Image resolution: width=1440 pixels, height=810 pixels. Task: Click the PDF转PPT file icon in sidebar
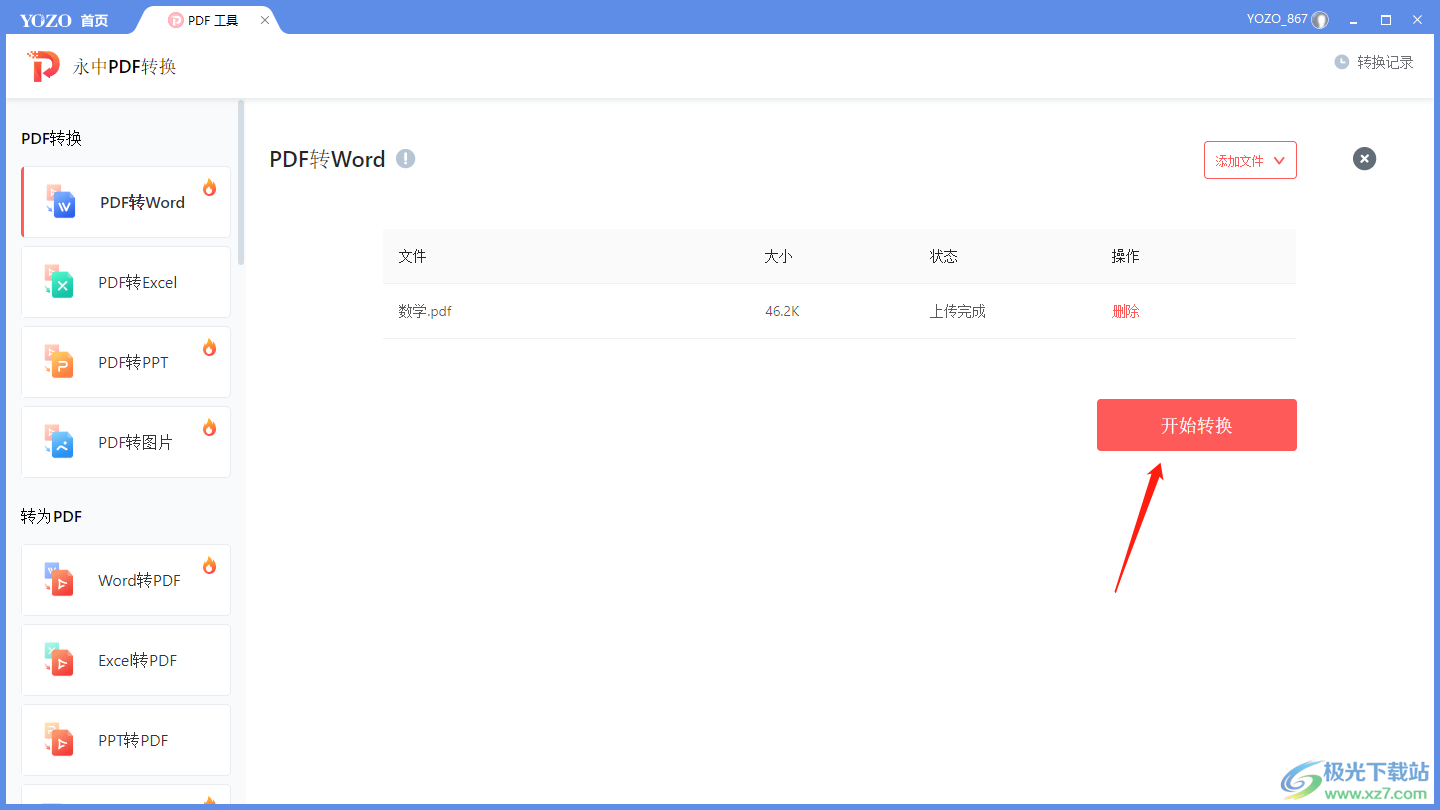tap(60, 362)
